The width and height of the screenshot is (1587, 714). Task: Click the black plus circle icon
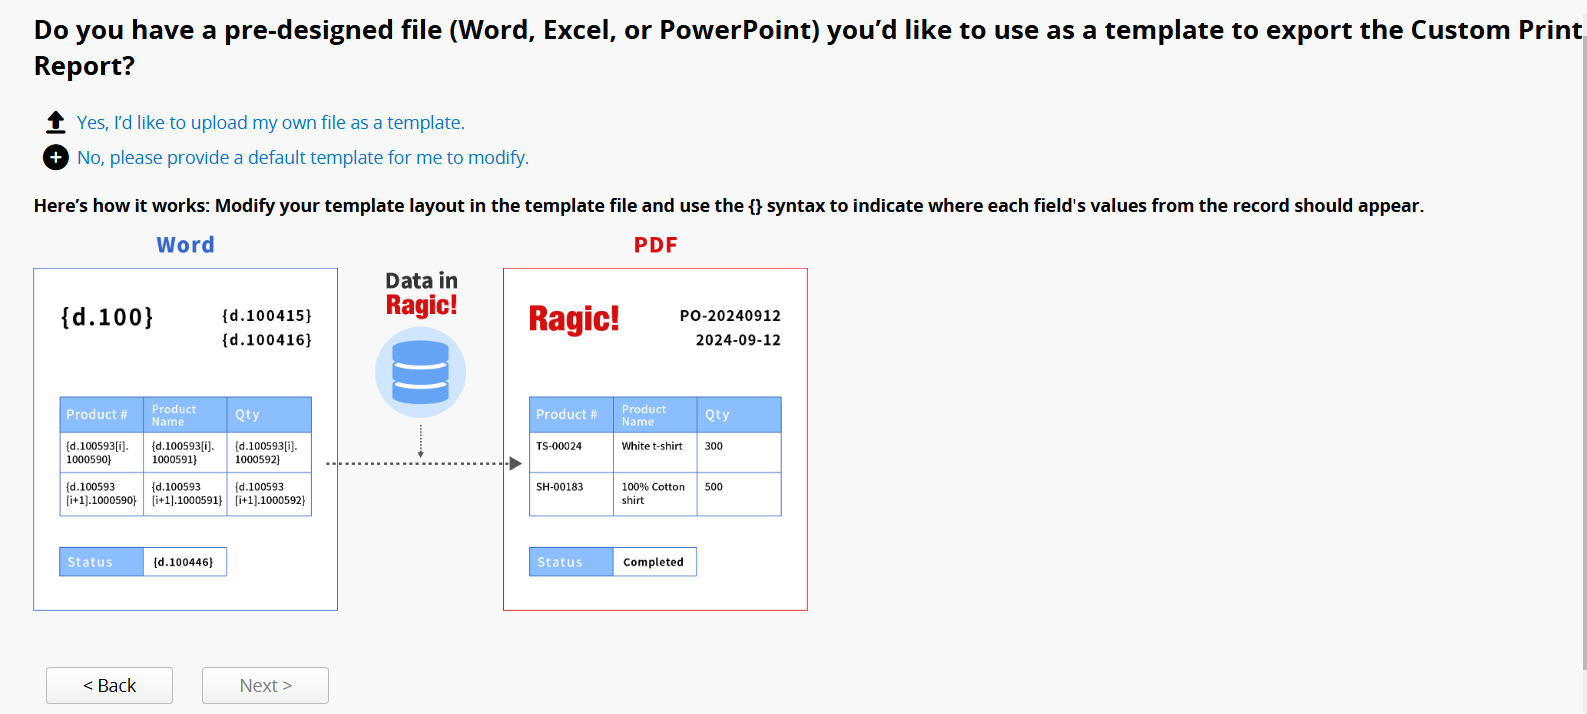tap(56, 157)
